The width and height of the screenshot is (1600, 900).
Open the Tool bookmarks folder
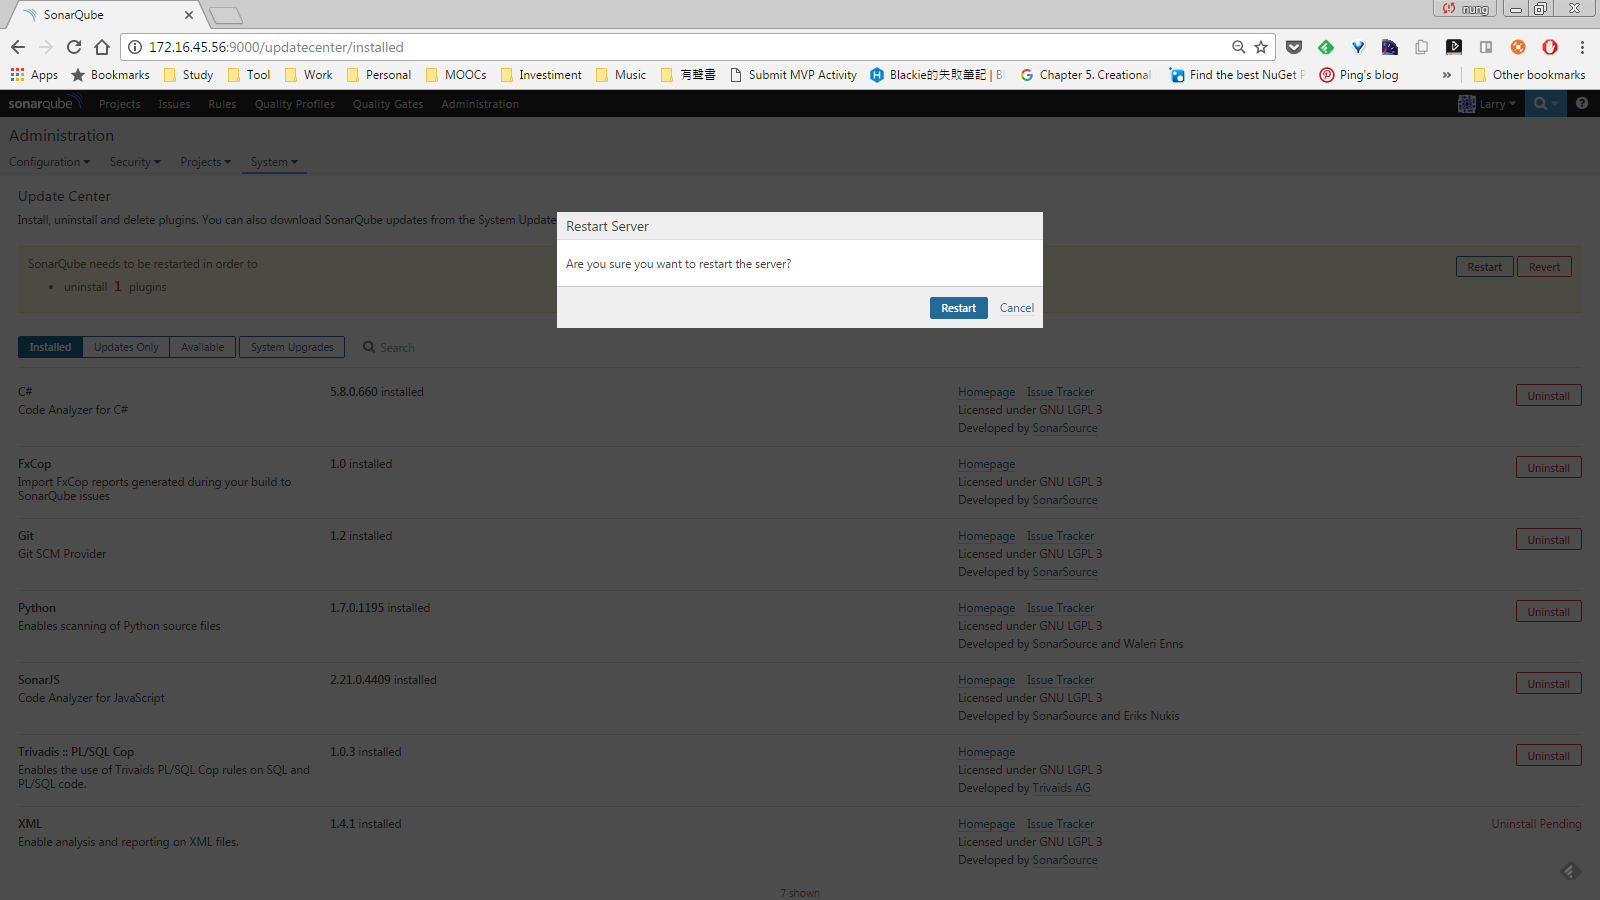pyautogui.click(x=248, y=75)
